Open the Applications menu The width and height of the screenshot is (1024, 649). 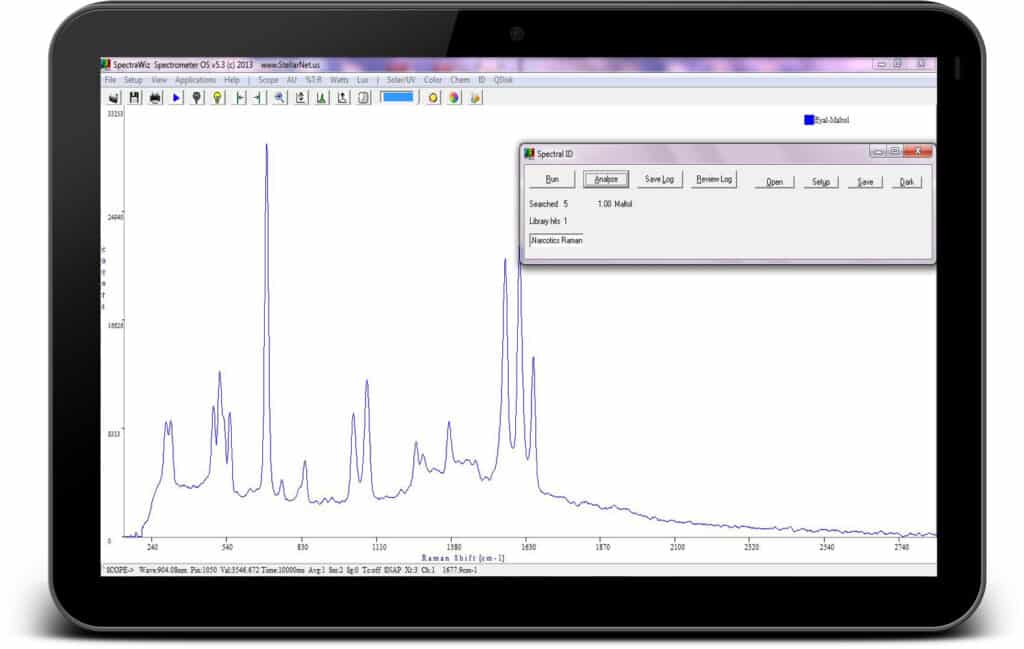[195, 79]
